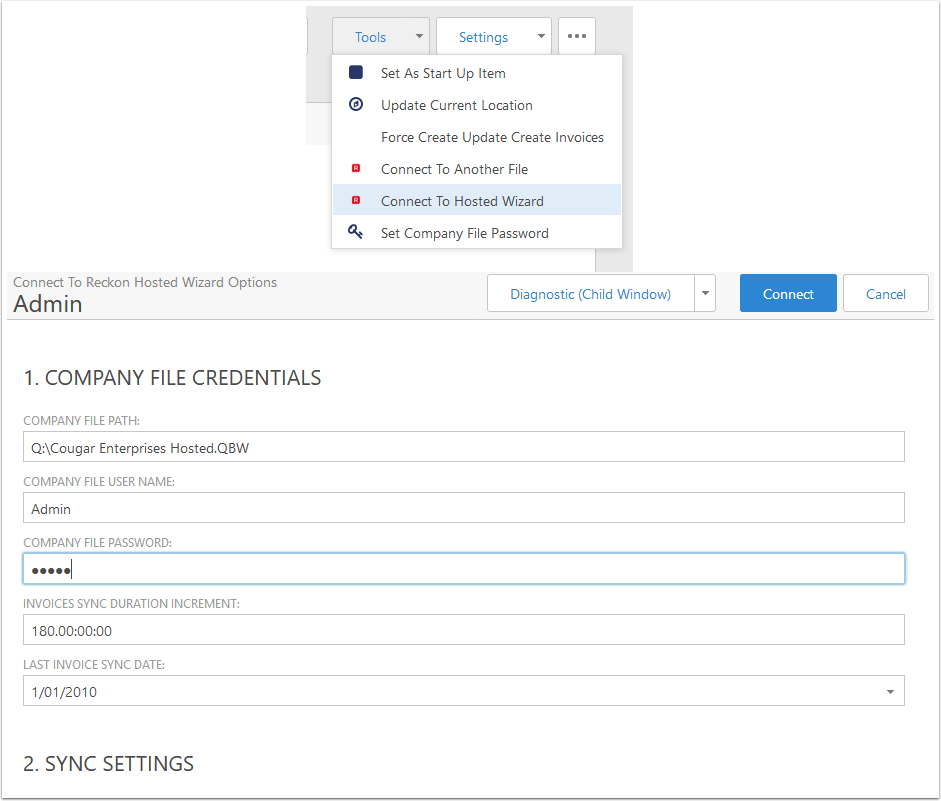Viewport: 941px width, 801px height.
Task: Click 'INVOICES SYNC DURATION INCREMENT:' label
Action: [131, 604]
